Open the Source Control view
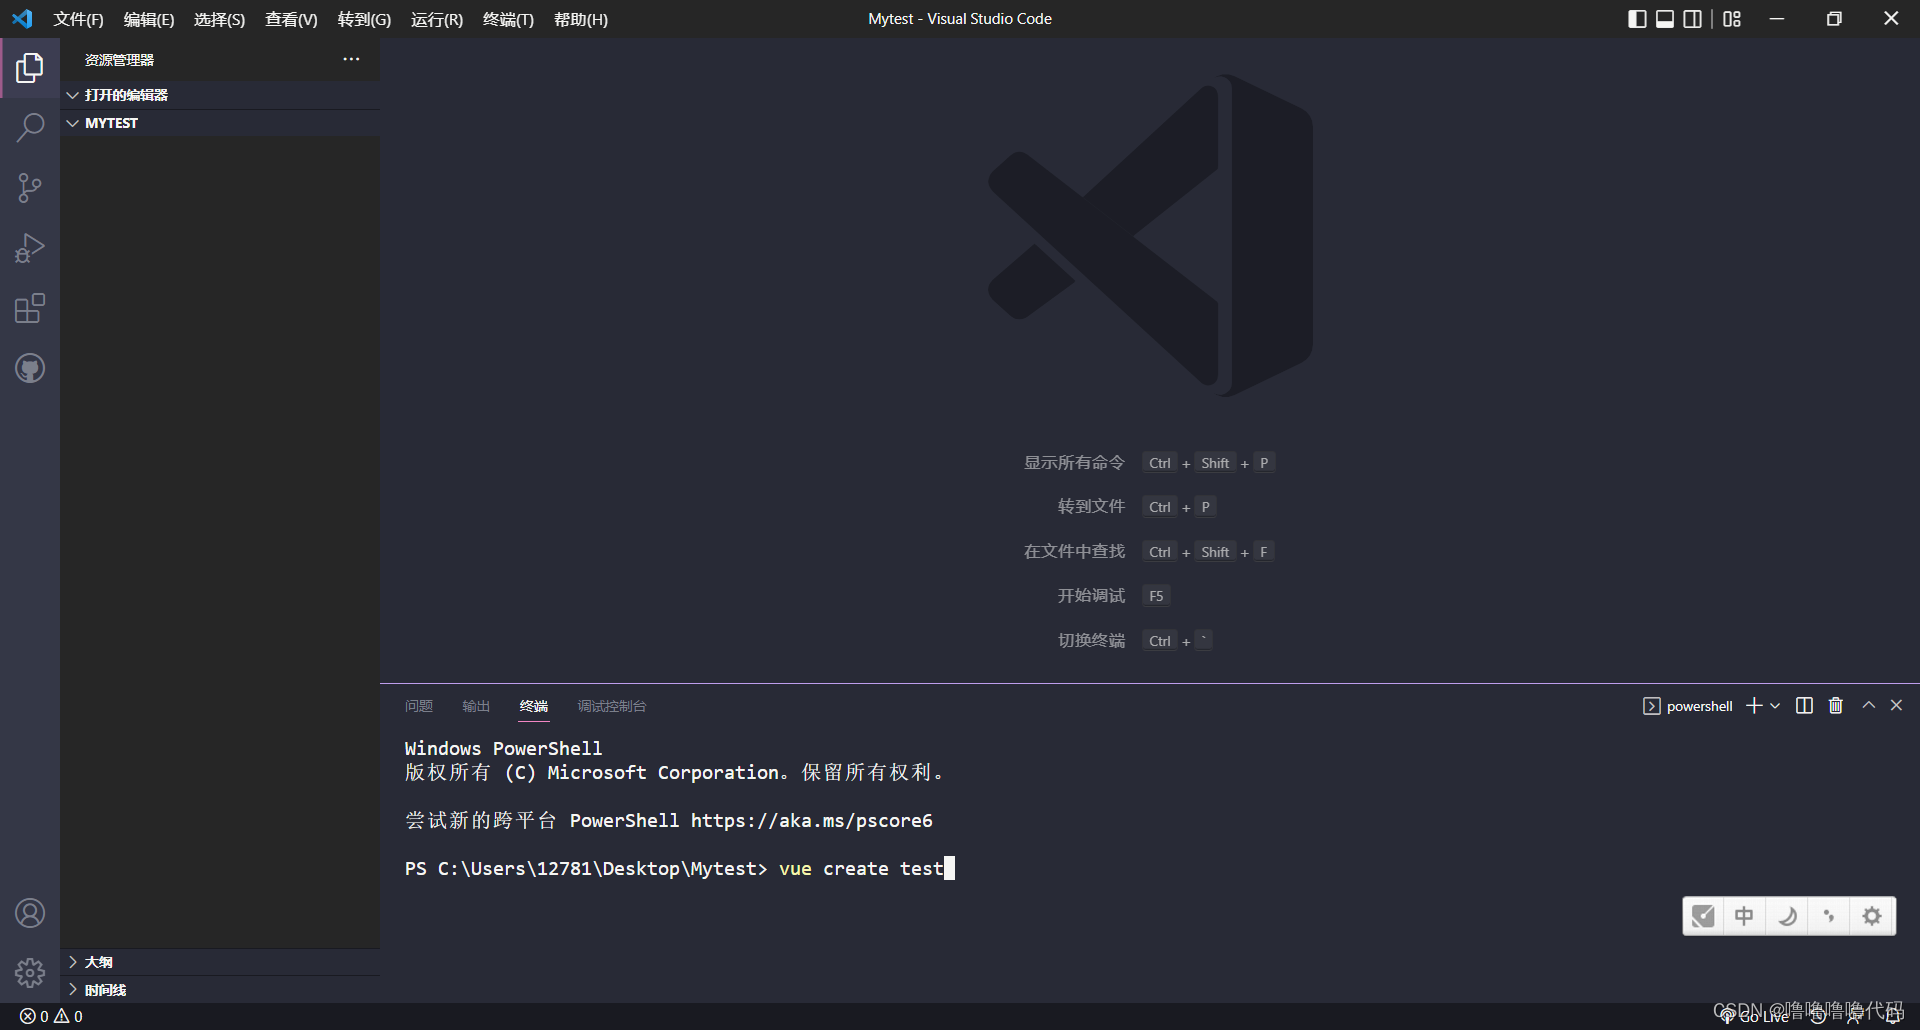 (30, 188)
